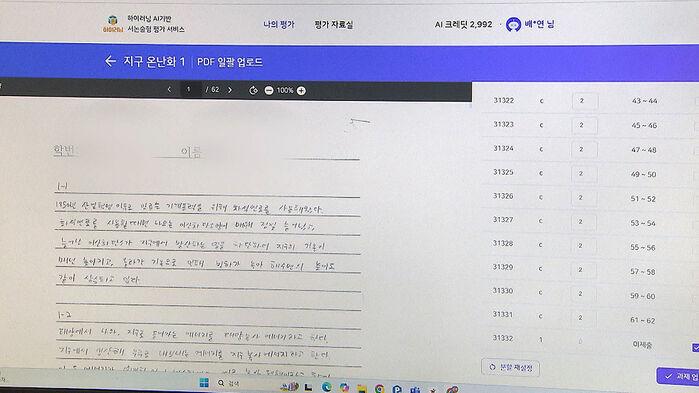Launch Microsoft Edge from the taskbar

click(x=327, y=387)
